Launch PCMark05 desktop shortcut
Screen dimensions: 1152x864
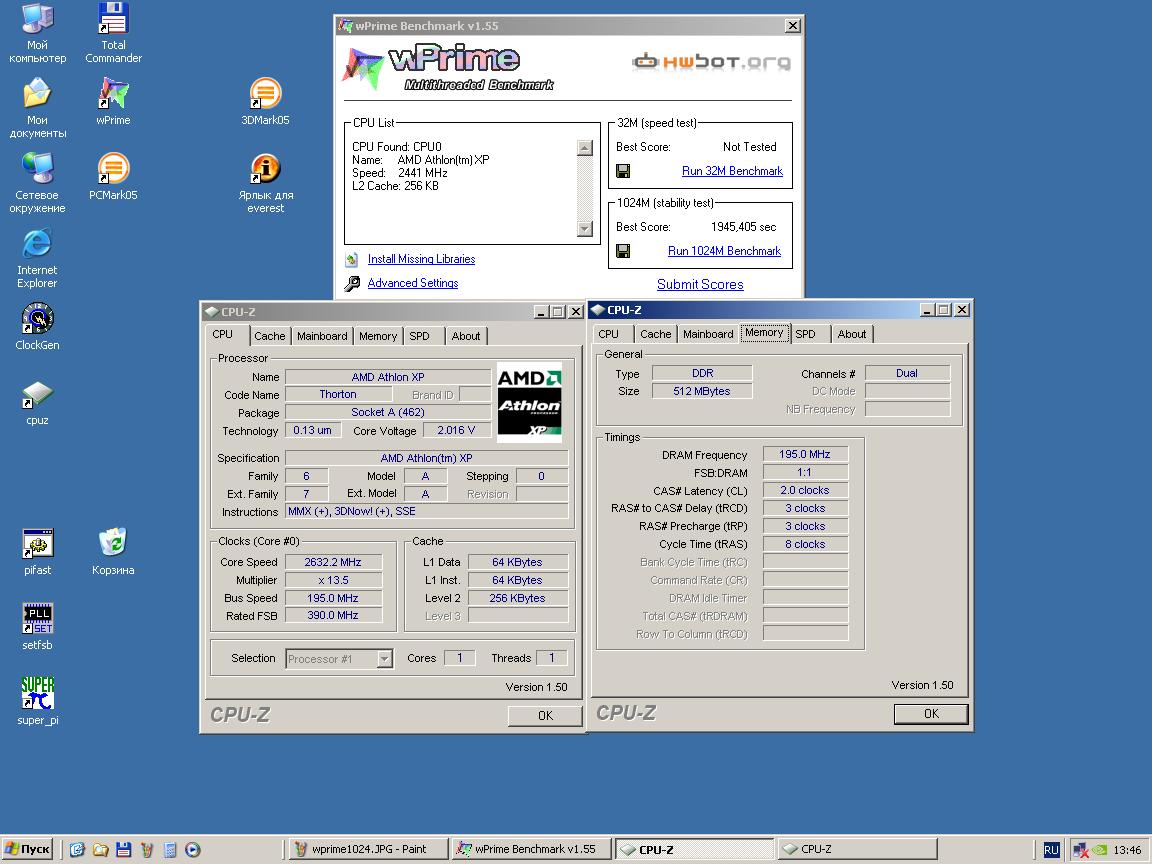click(113, 176)
